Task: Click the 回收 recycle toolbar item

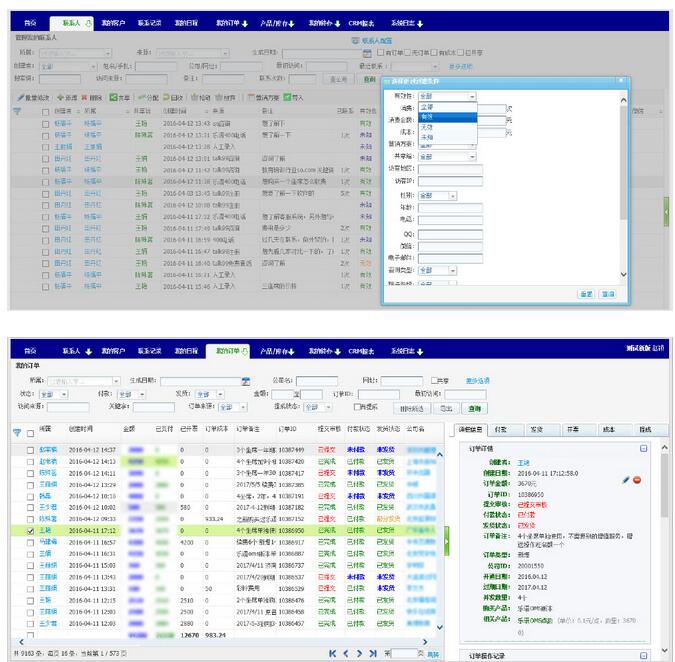Action: pyautogui.click(x=173, y=98)
